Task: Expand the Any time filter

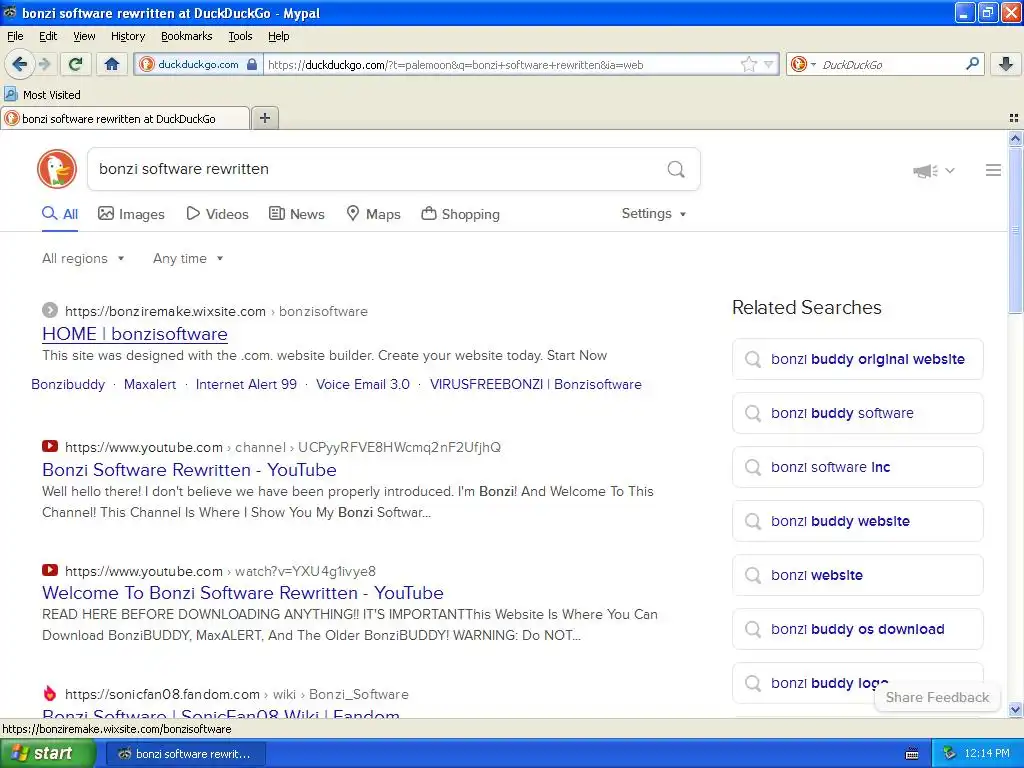Action: 188,259
